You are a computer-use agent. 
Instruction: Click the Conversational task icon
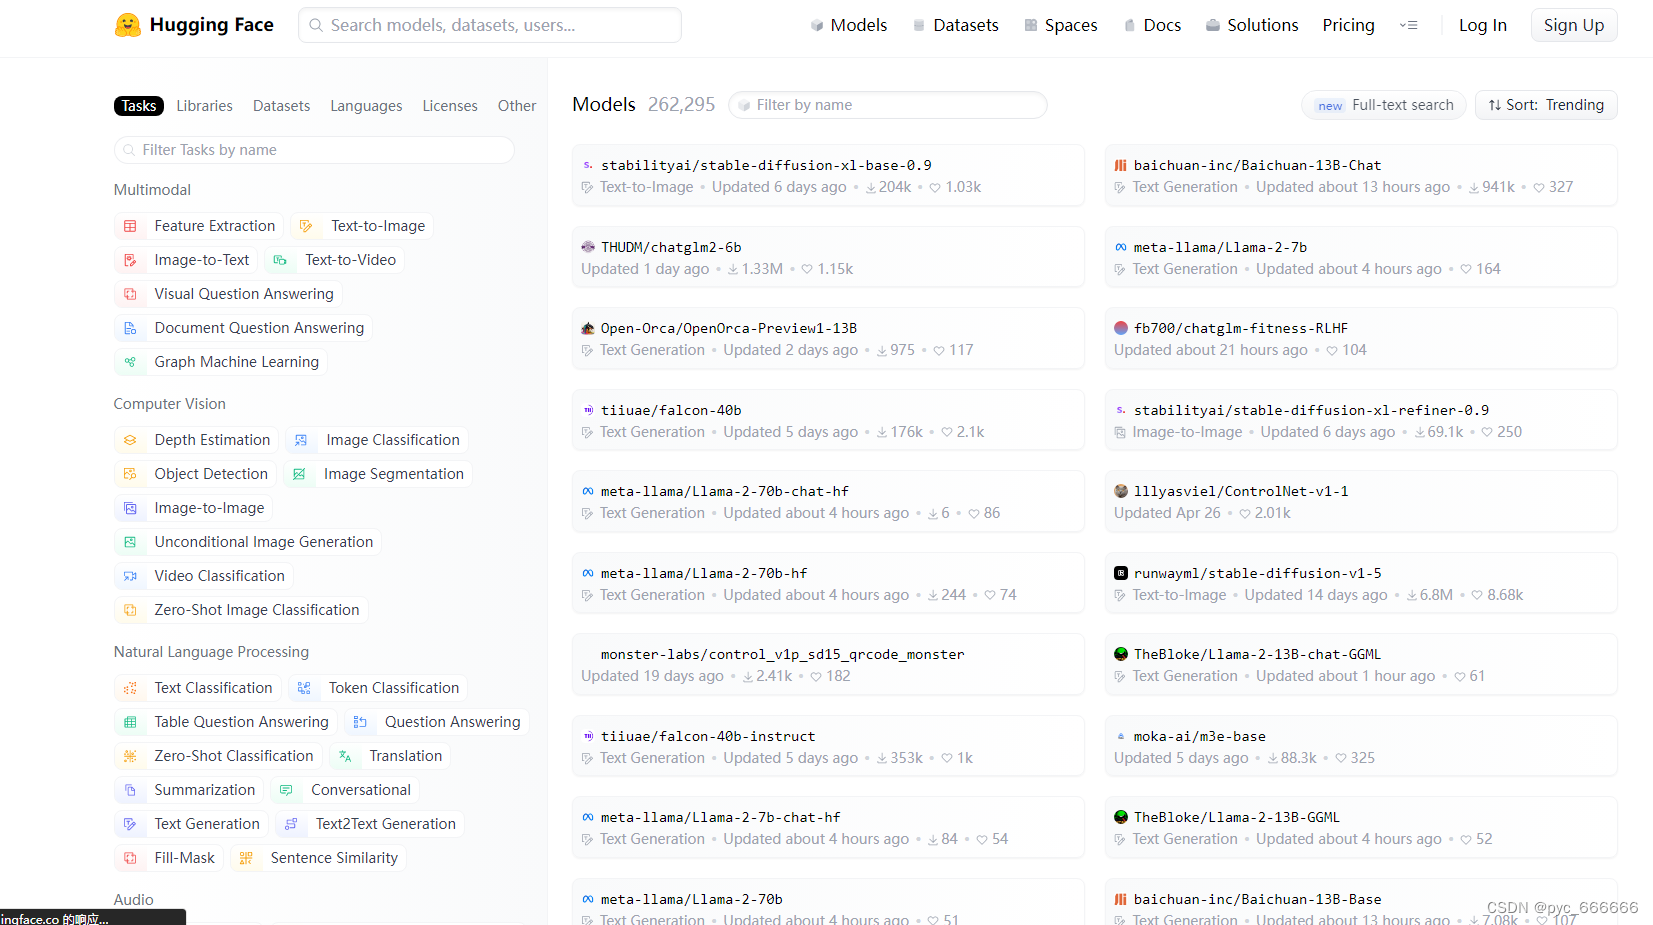tap(286, 790)
